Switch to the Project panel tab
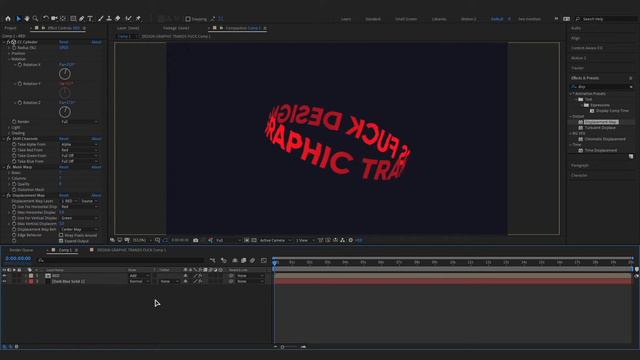Image resolution: width=640 pixels, height=360 pixels. coord(11,28)
